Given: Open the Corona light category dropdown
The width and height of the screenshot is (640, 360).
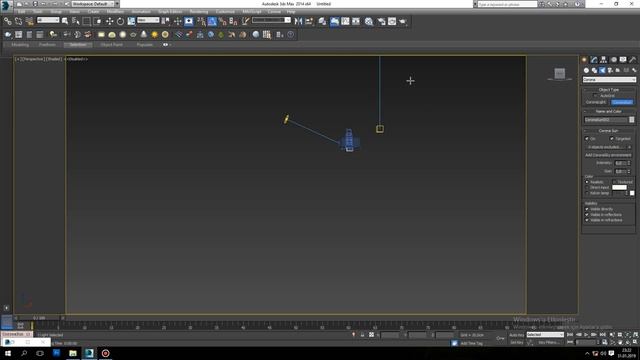Looking at the screenshot, I should point(609,80).
